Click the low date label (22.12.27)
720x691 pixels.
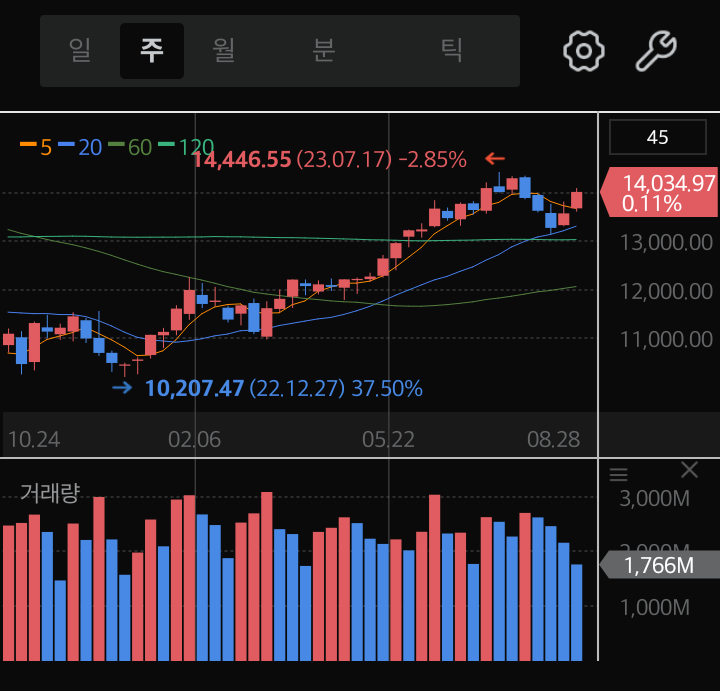pyautogui.click(x=297, y=388)
